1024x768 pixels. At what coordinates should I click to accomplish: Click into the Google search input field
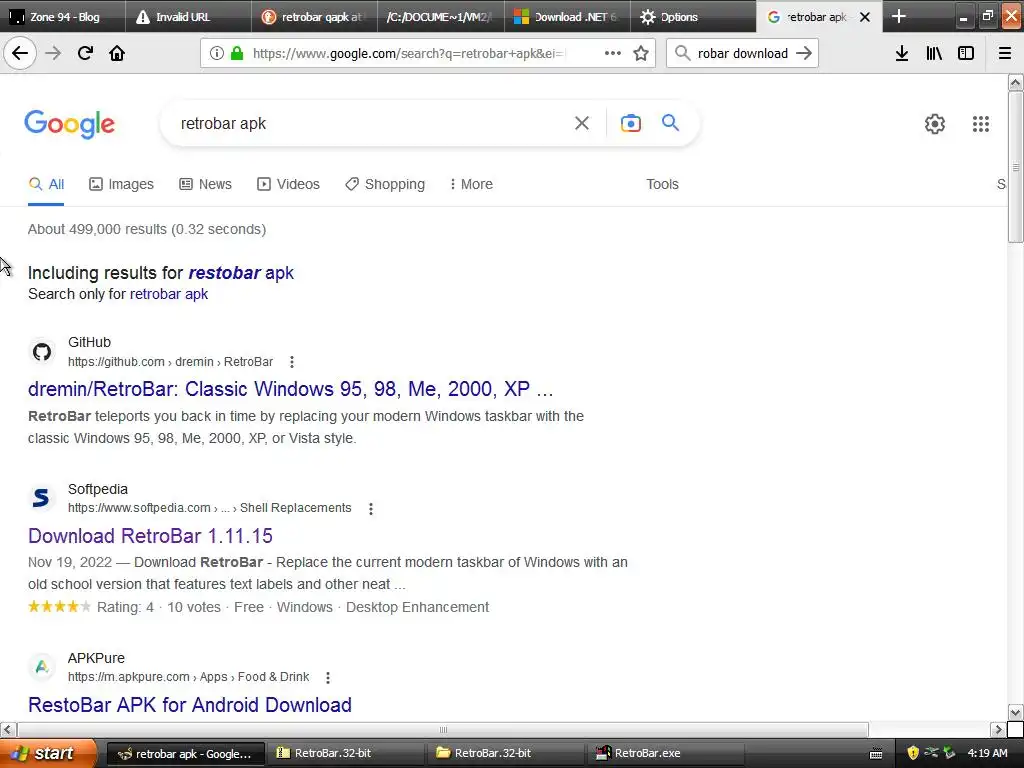(372, 123)
